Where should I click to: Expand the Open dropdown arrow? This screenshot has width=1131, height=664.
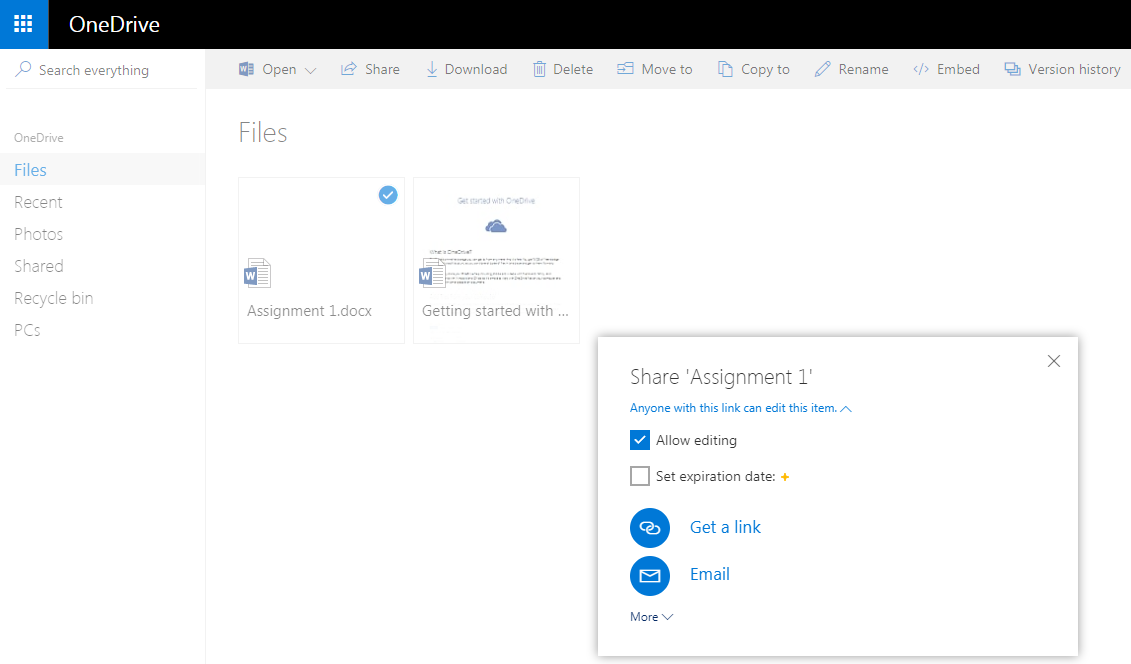point(311,71)
